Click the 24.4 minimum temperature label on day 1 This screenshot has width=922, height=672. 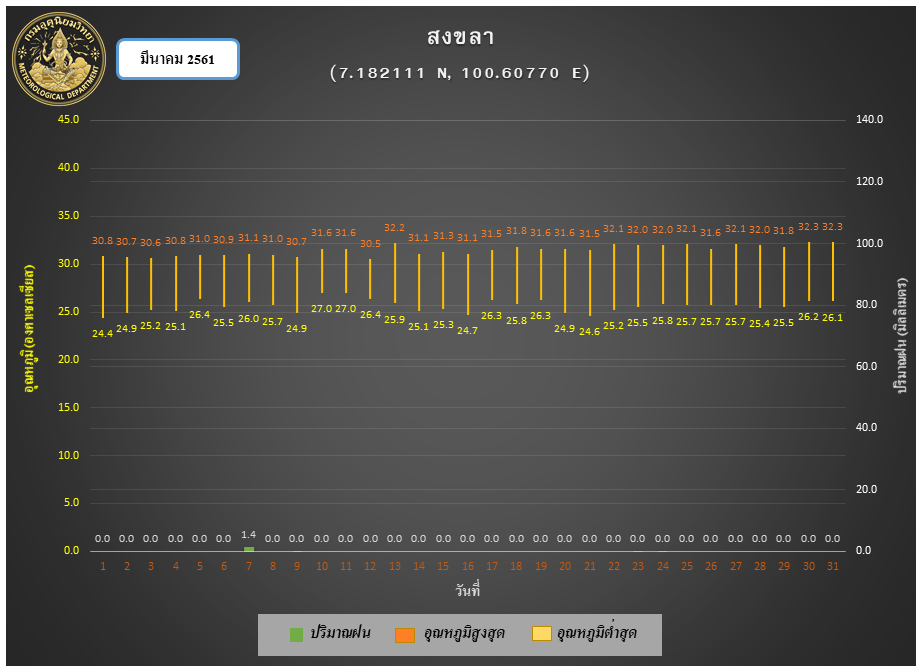(102, 333)
